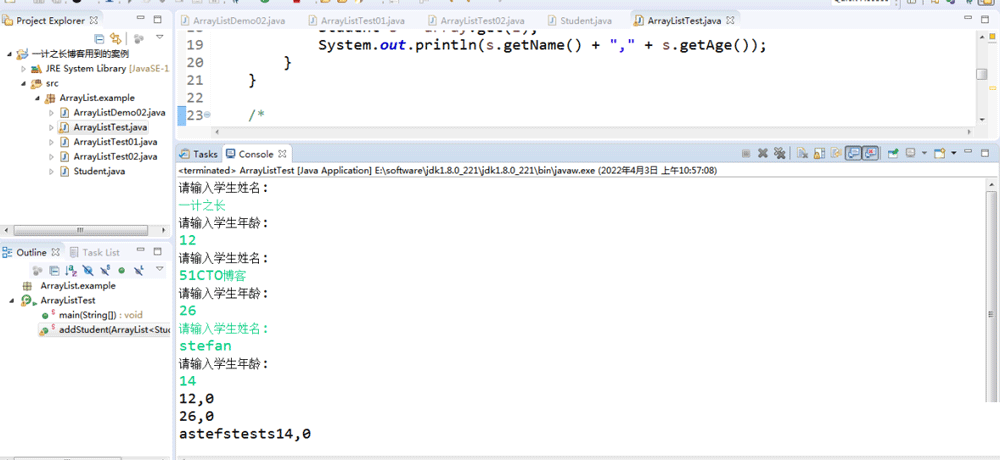Viewport: 1000px width, 460px height.
Task: Open ArrayListTest02.java in Project Explorer
Action: 115,157
